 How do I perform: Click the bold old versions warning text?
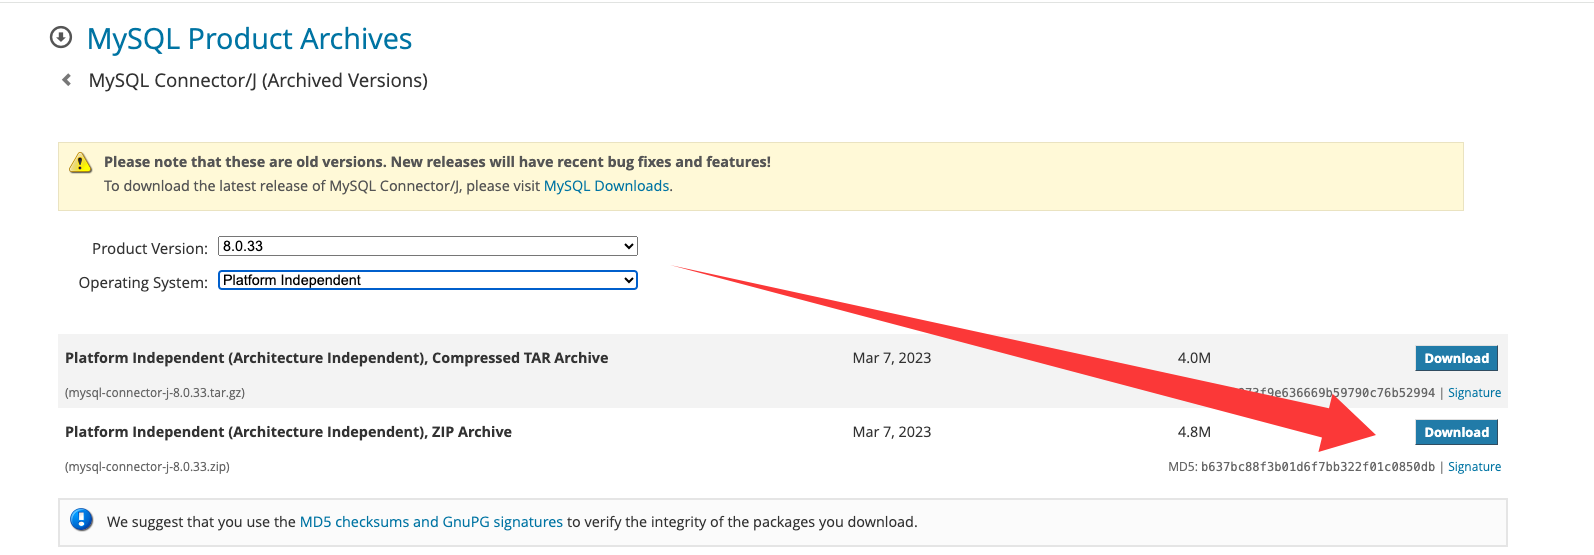437,162
